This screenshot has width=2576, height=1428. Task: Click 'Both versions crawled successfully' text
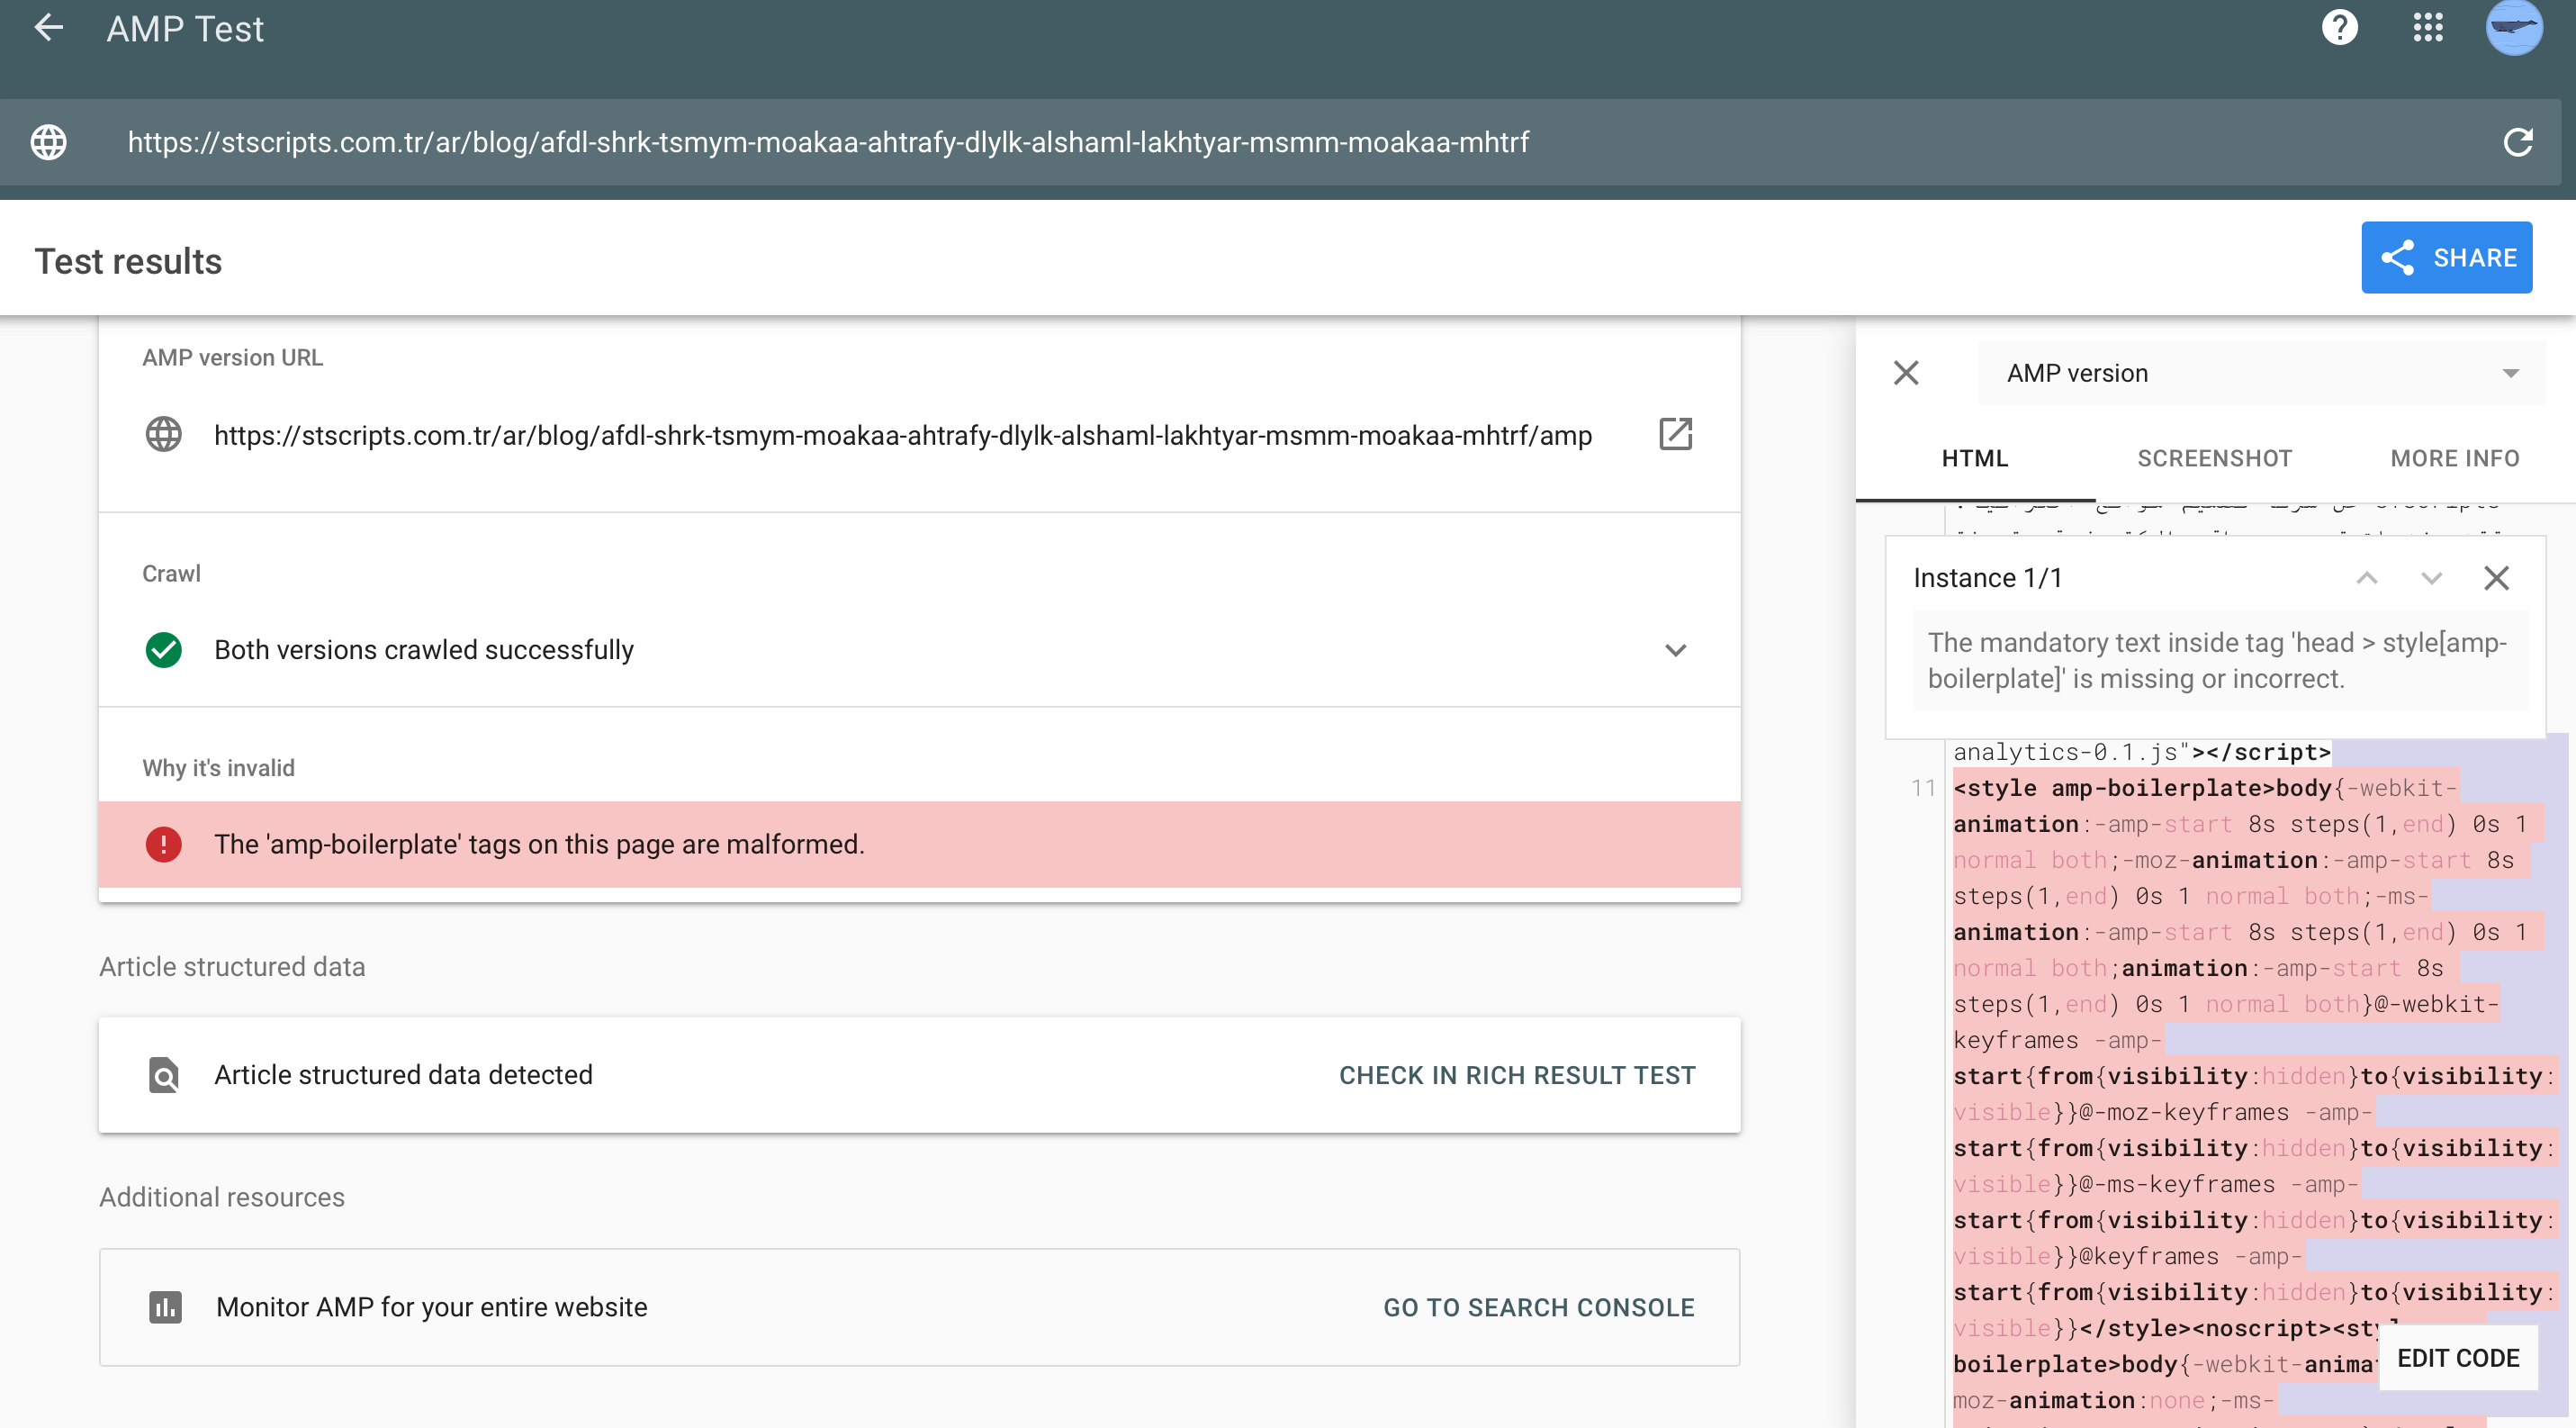pyautogui.click(x=424, y=650)
